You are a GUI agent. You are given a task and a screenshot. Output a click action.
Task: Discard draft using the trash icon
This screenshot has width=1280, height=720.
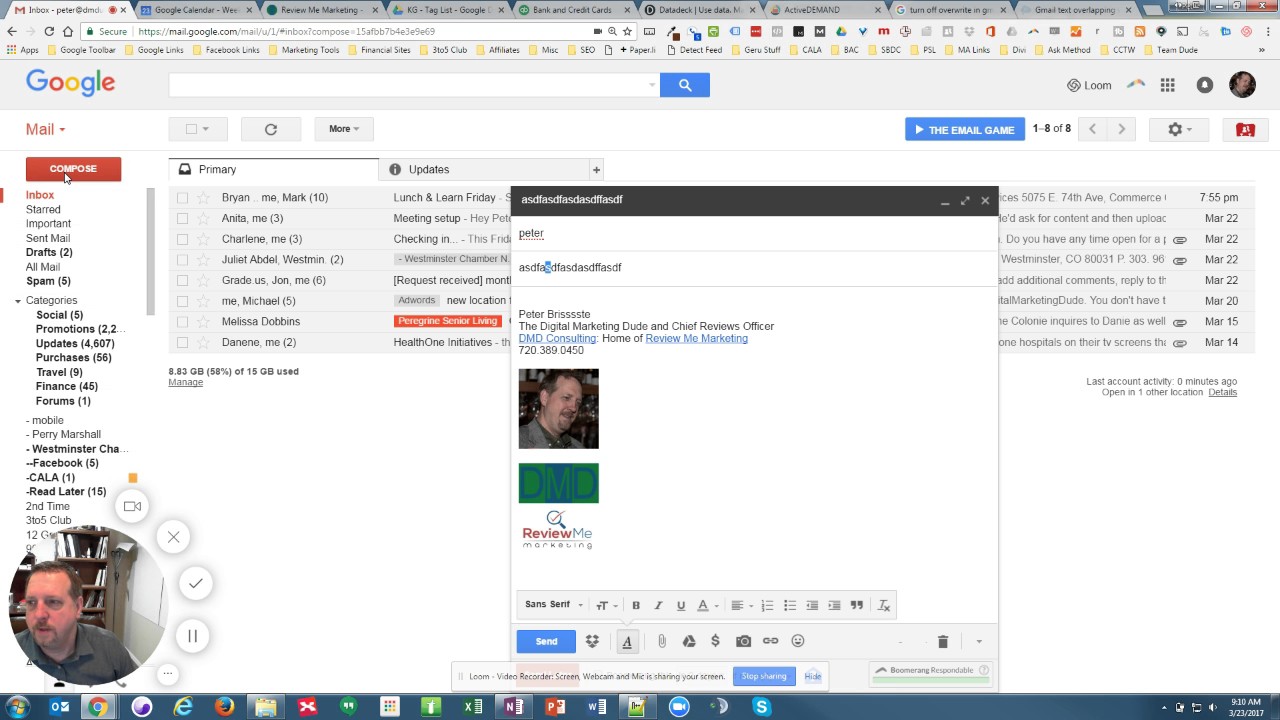942,641
